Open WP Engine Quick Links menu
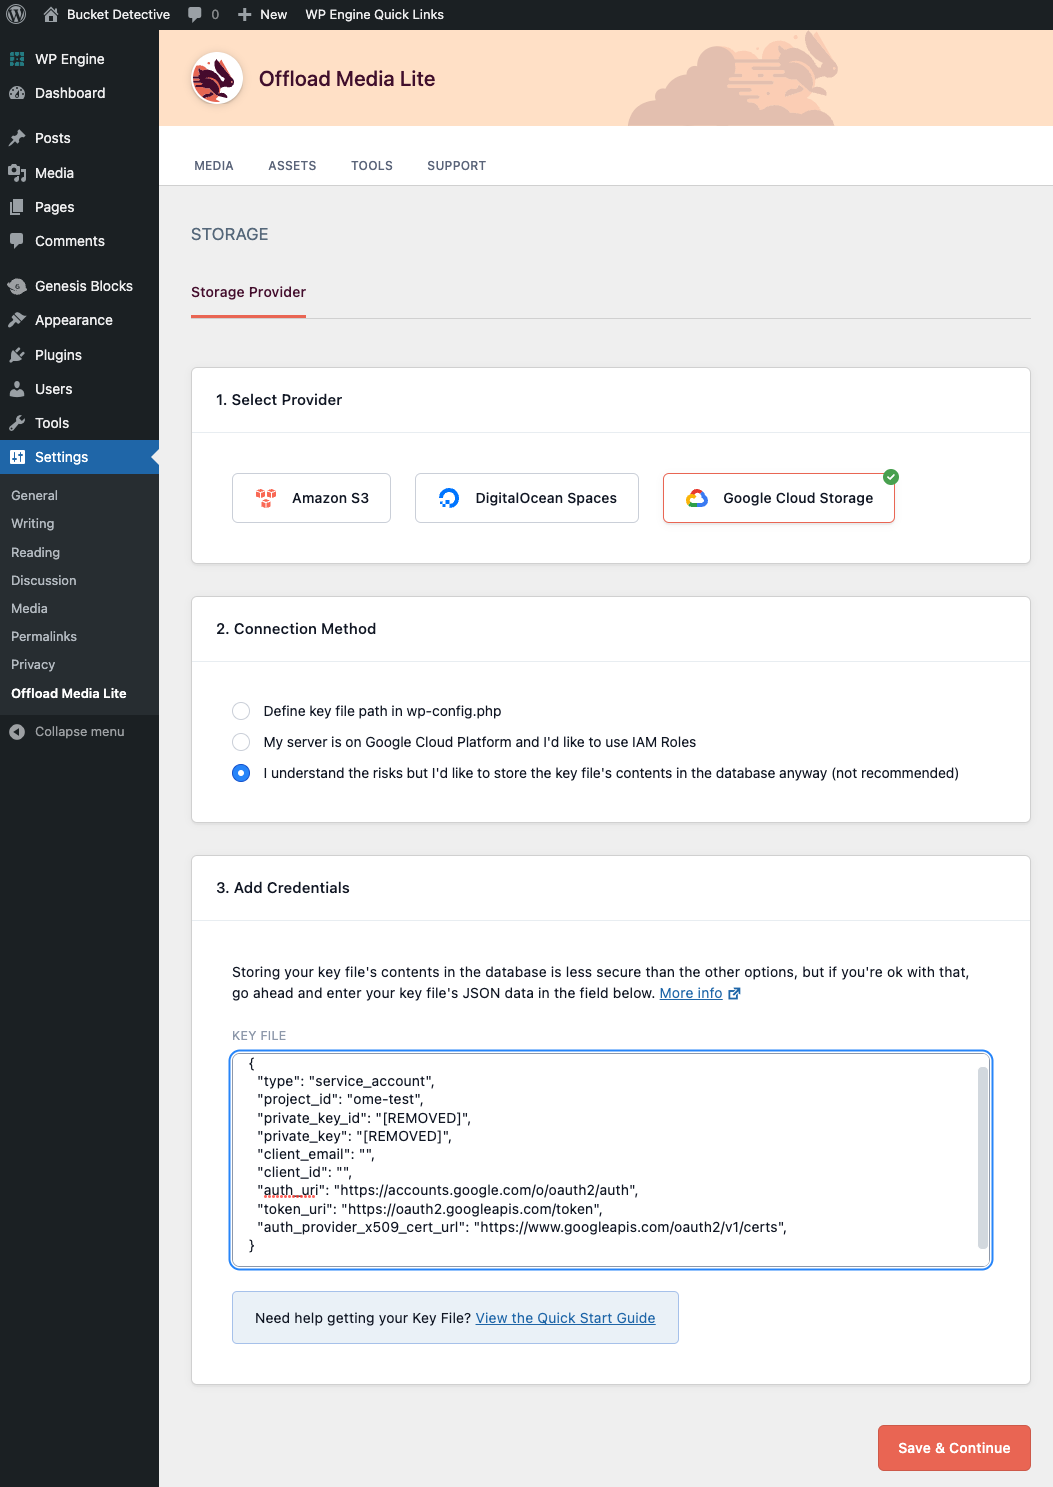This screenshot has height=1487, width=1053. click(x=374, y=14)
